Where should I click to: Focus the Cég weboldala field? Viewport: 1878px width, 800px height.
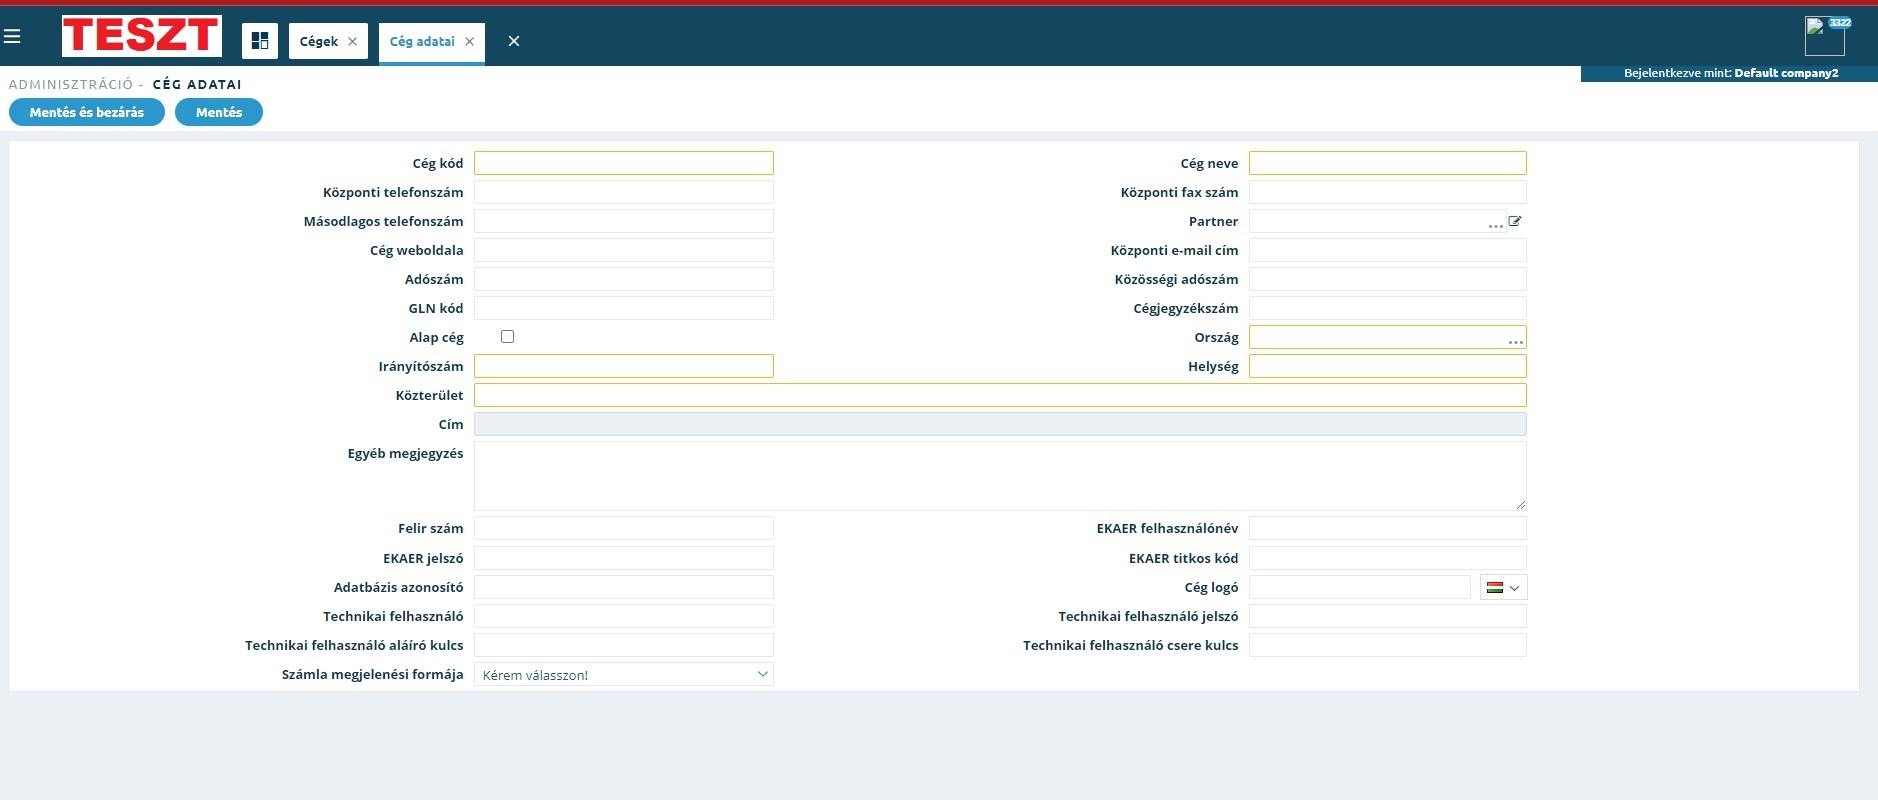624,250
